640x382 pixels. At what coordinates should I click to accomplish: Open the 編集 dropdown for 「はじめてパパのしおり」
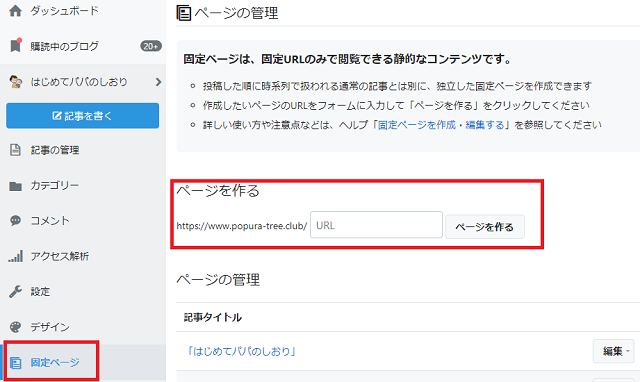coord(613,351)
